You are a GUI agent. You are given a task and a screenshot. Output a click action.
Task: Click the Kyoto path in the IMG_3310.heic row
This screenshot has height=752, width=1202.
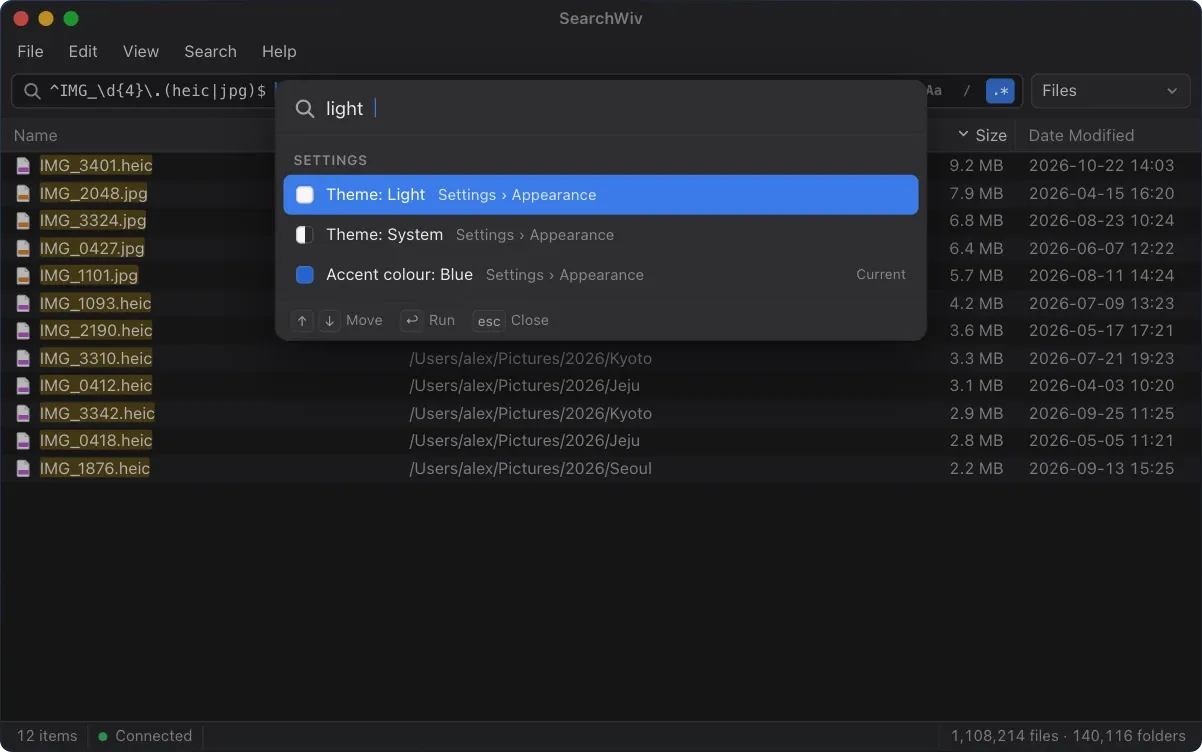(x=530, y=358)
